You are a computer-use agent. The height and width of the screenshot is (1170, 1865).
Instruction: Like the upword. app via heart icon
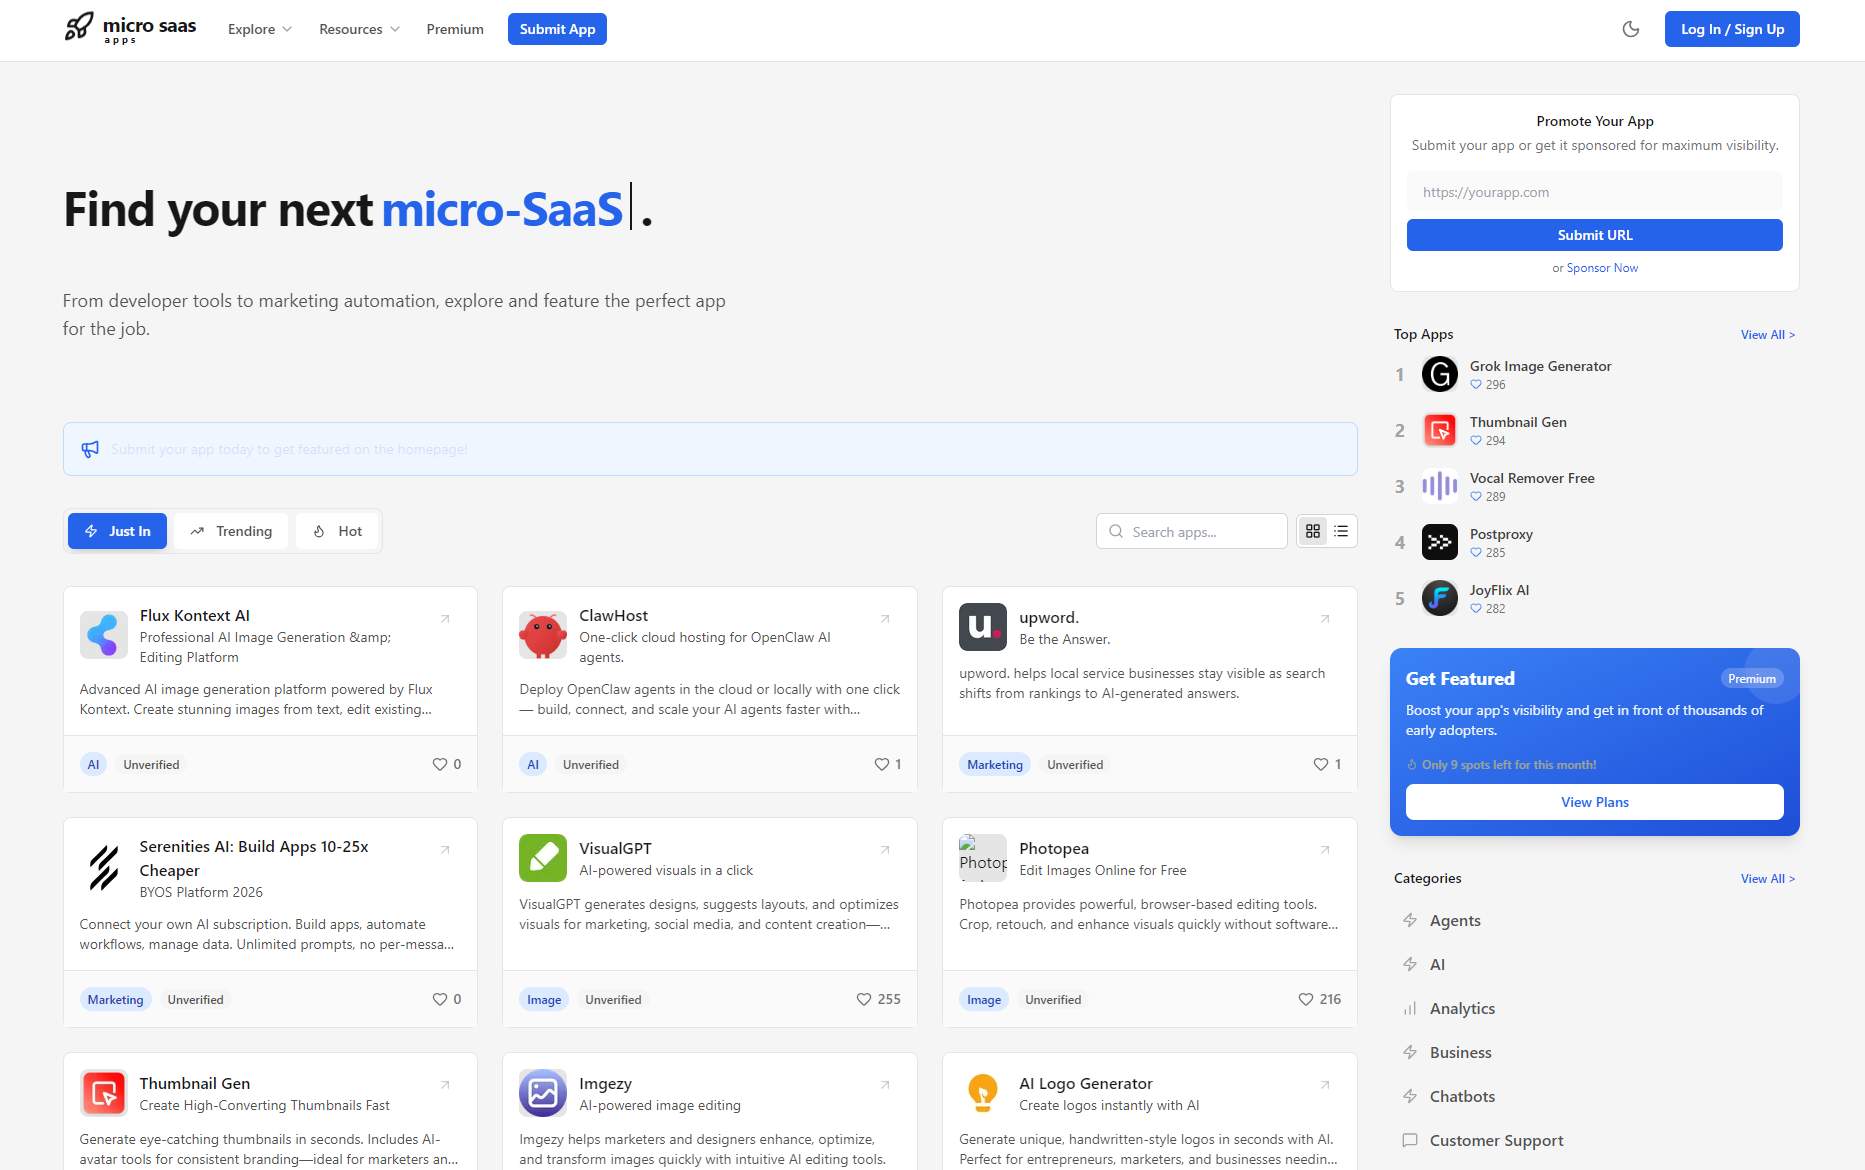(x=1320, y=764)
